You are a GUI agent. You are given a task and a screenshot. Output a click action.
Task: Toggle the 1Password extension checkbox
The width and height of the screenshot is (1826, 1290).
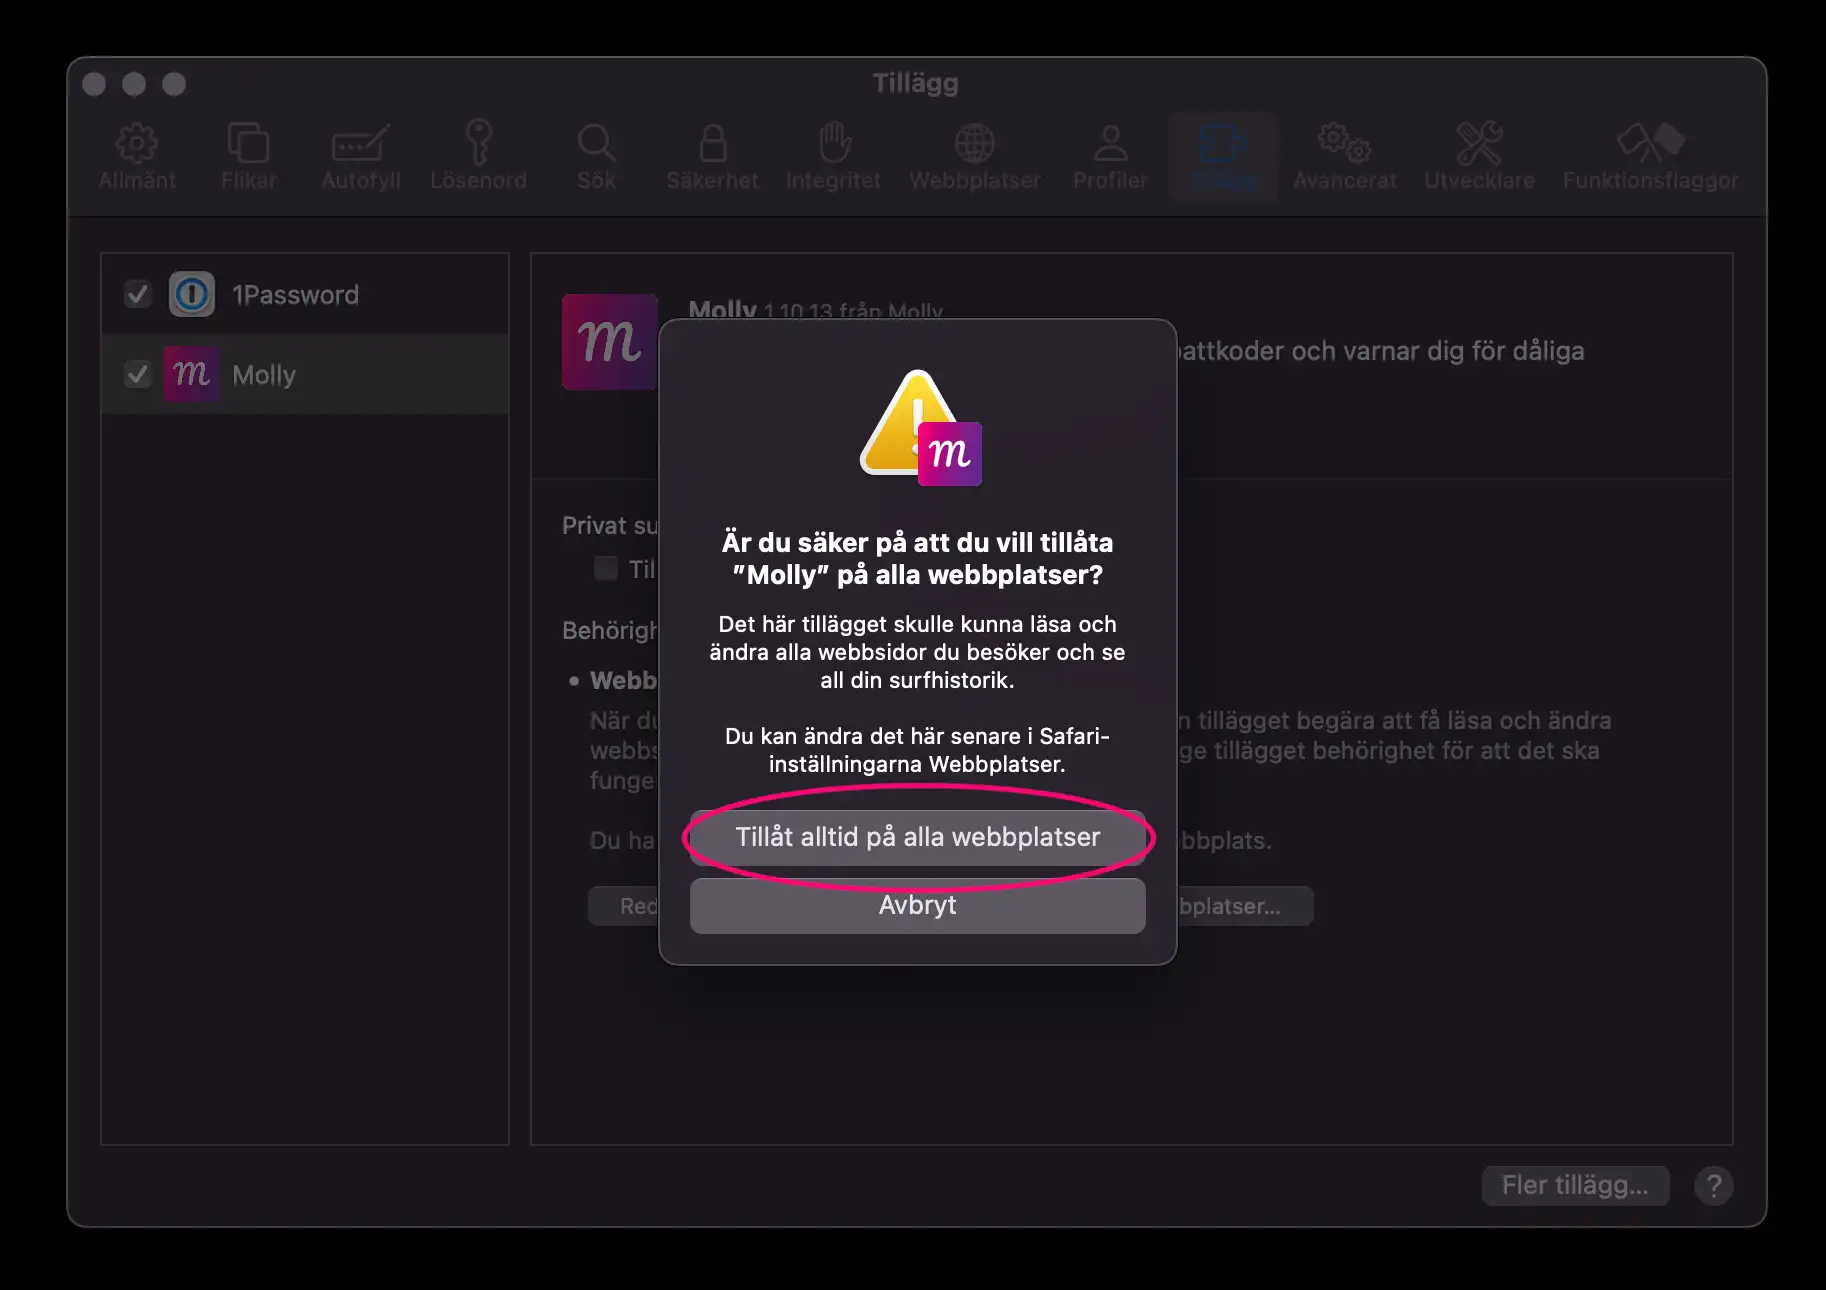click(137, 295)
